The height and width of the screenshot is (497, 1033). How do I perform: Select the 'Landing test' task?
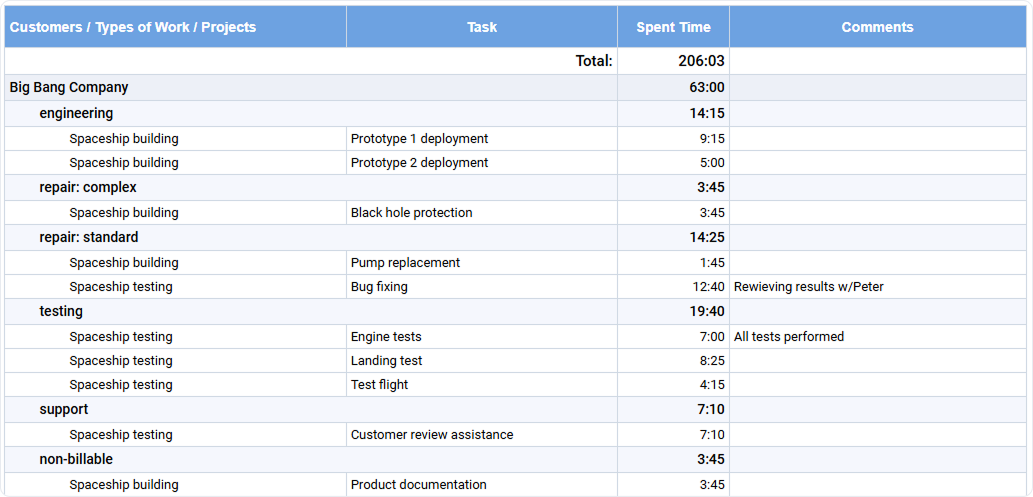[x=387, y=361]
